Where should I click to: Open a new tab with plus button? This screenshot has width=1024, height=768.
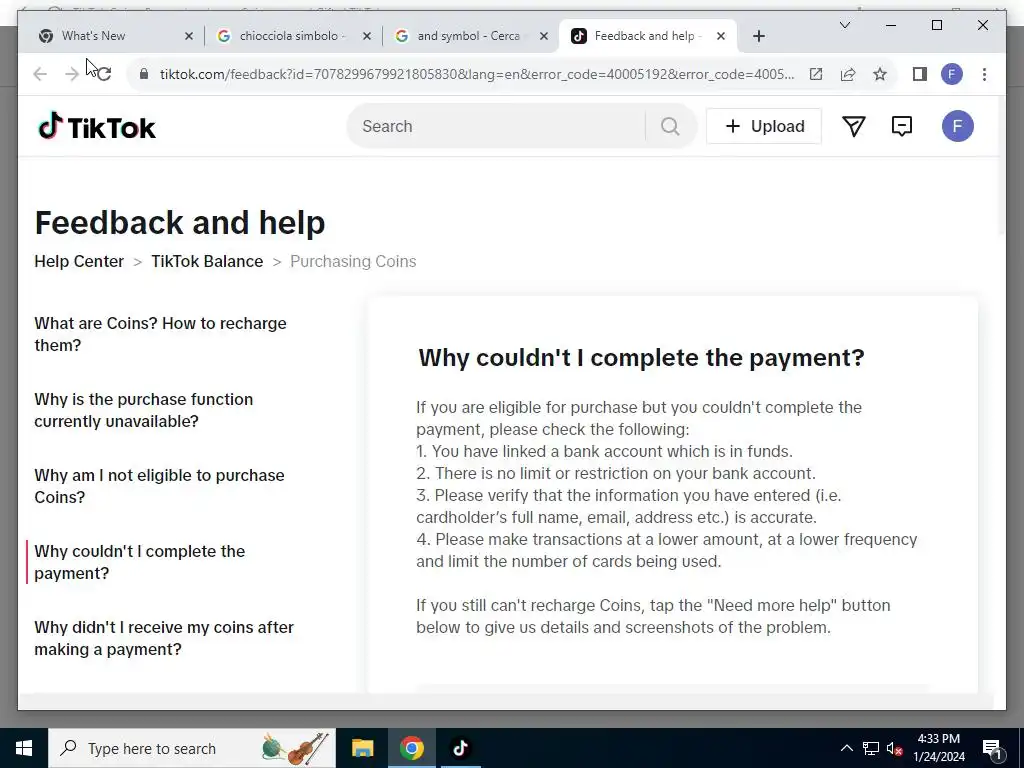(x=758, y=36)
